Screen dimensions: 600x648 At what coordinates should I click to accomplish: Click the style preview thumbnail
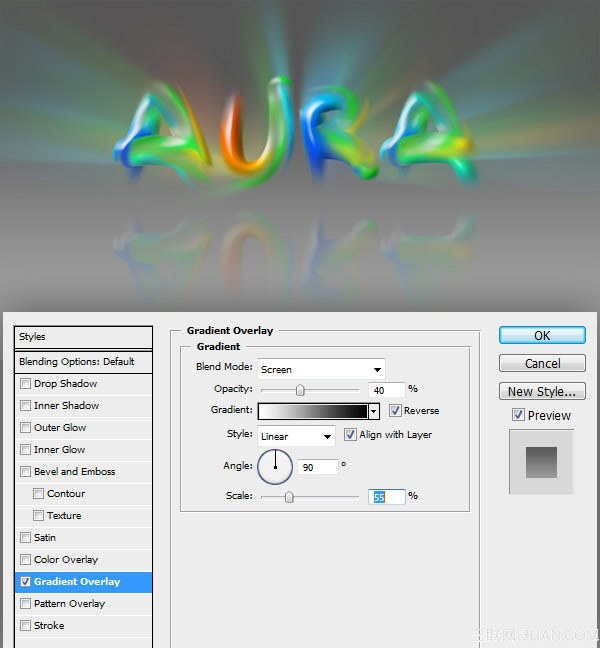(541, 462)
